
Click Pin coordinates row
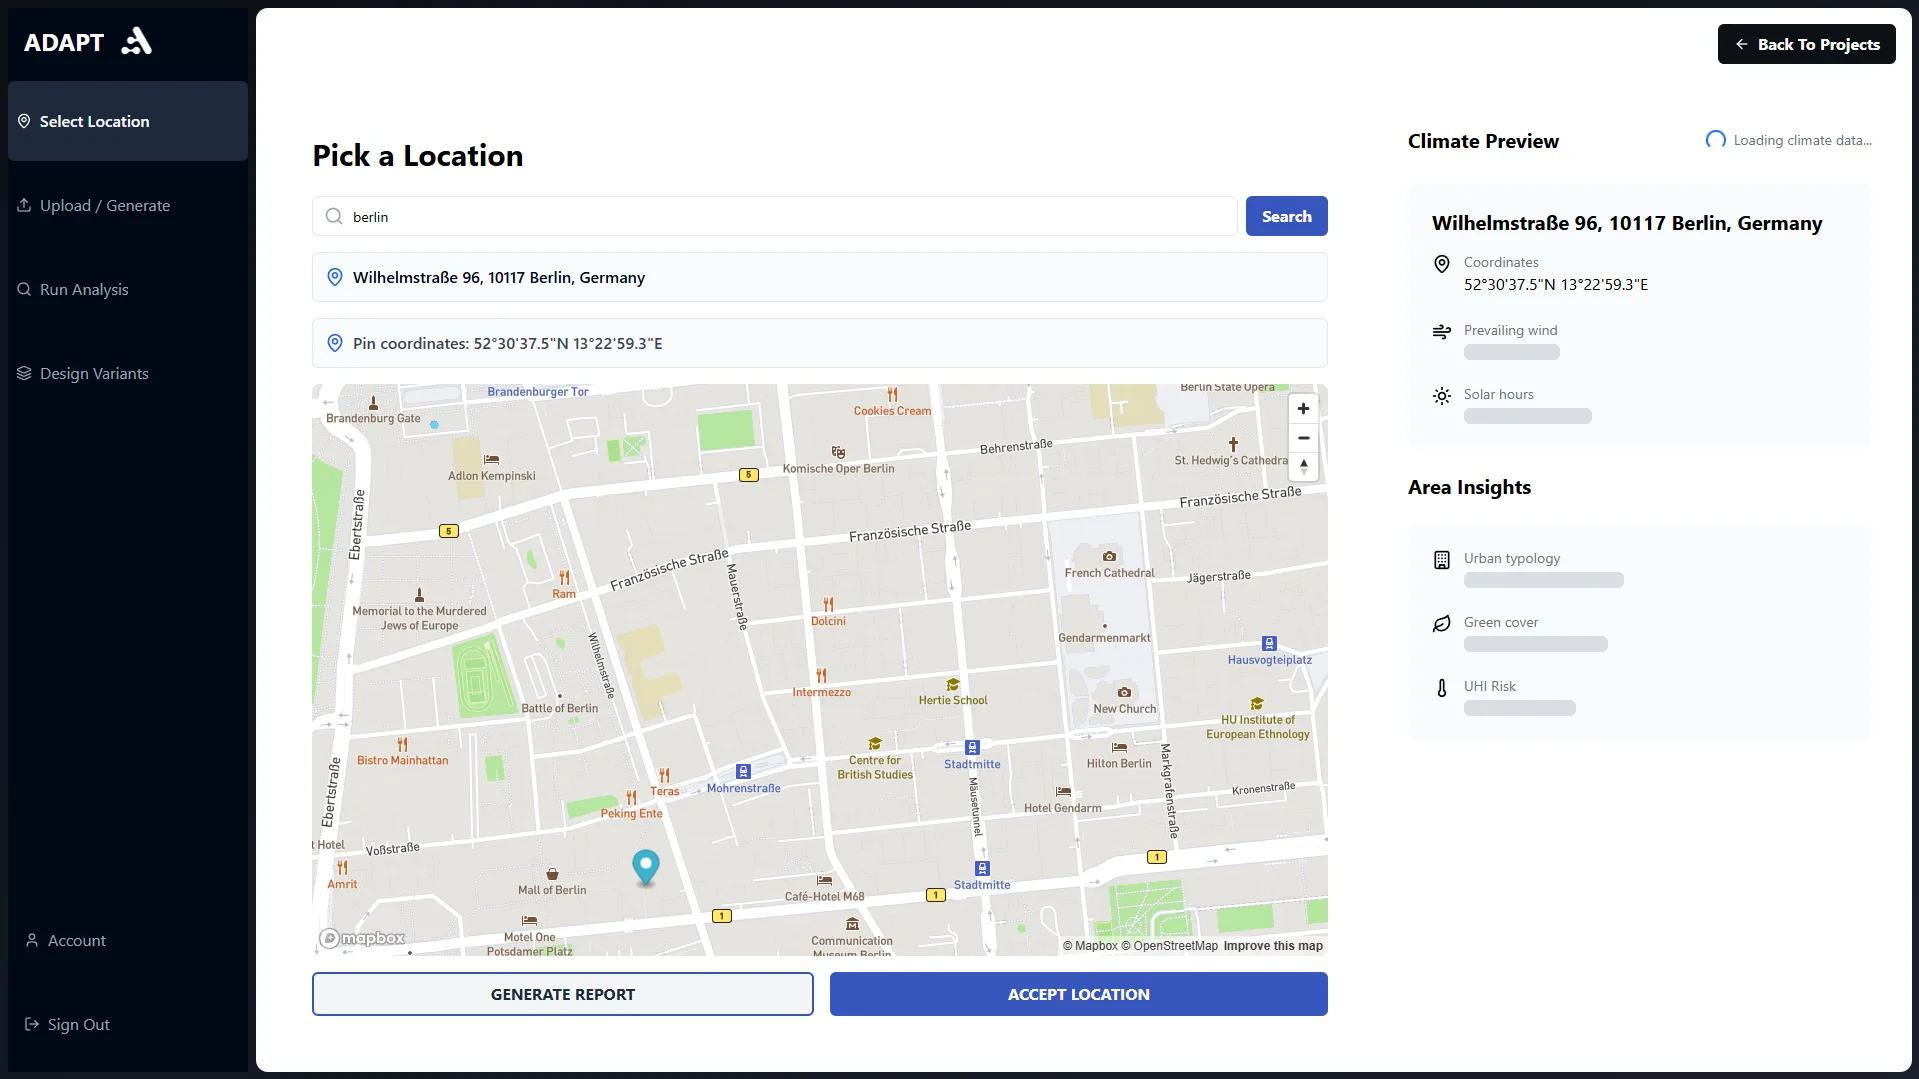click(x=820, y=343)
